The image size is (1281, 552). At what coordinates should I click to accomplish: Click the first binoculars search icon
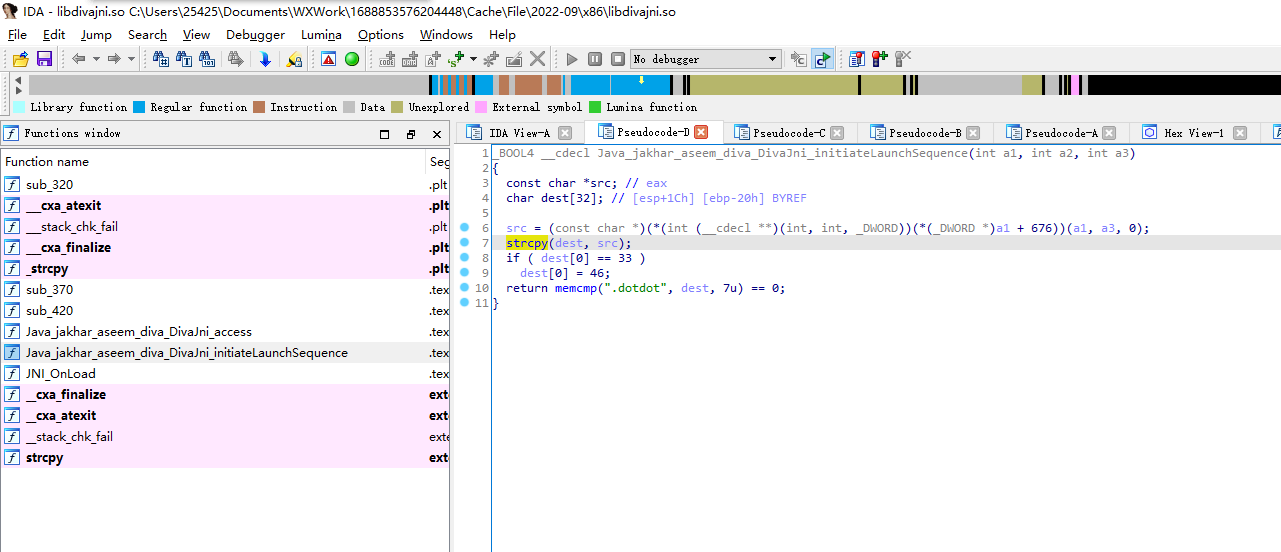click(x=161, y=59)
